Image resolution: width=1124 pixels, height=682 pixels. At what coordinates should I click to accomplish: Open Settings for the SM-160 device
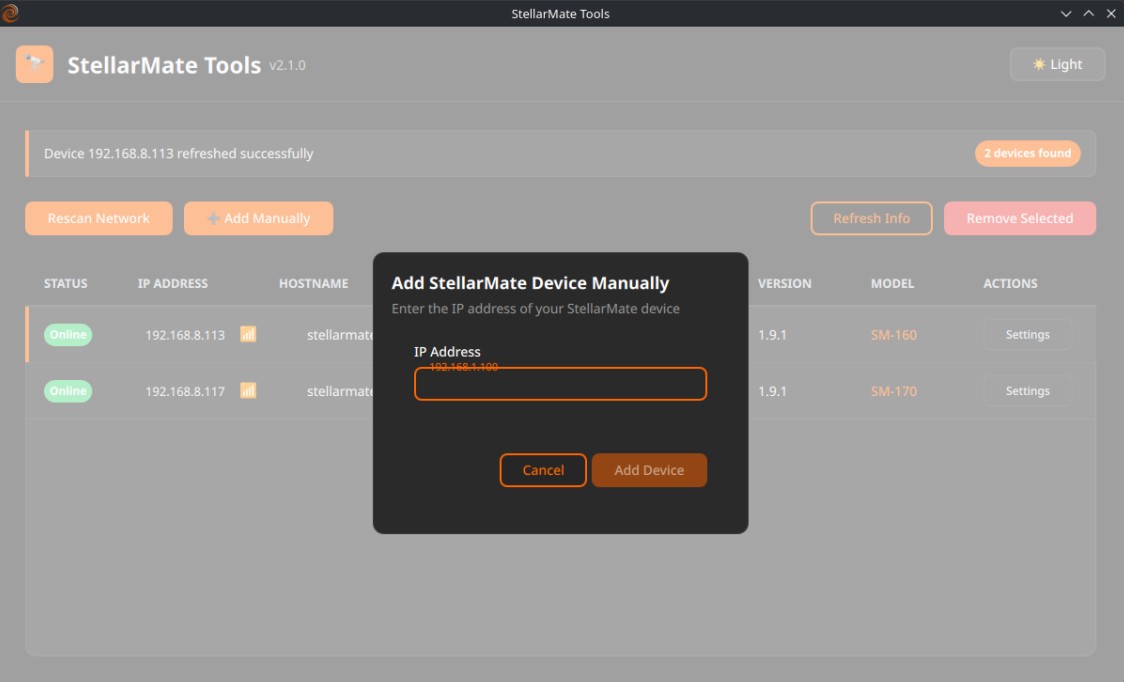tap(1027, 334)
